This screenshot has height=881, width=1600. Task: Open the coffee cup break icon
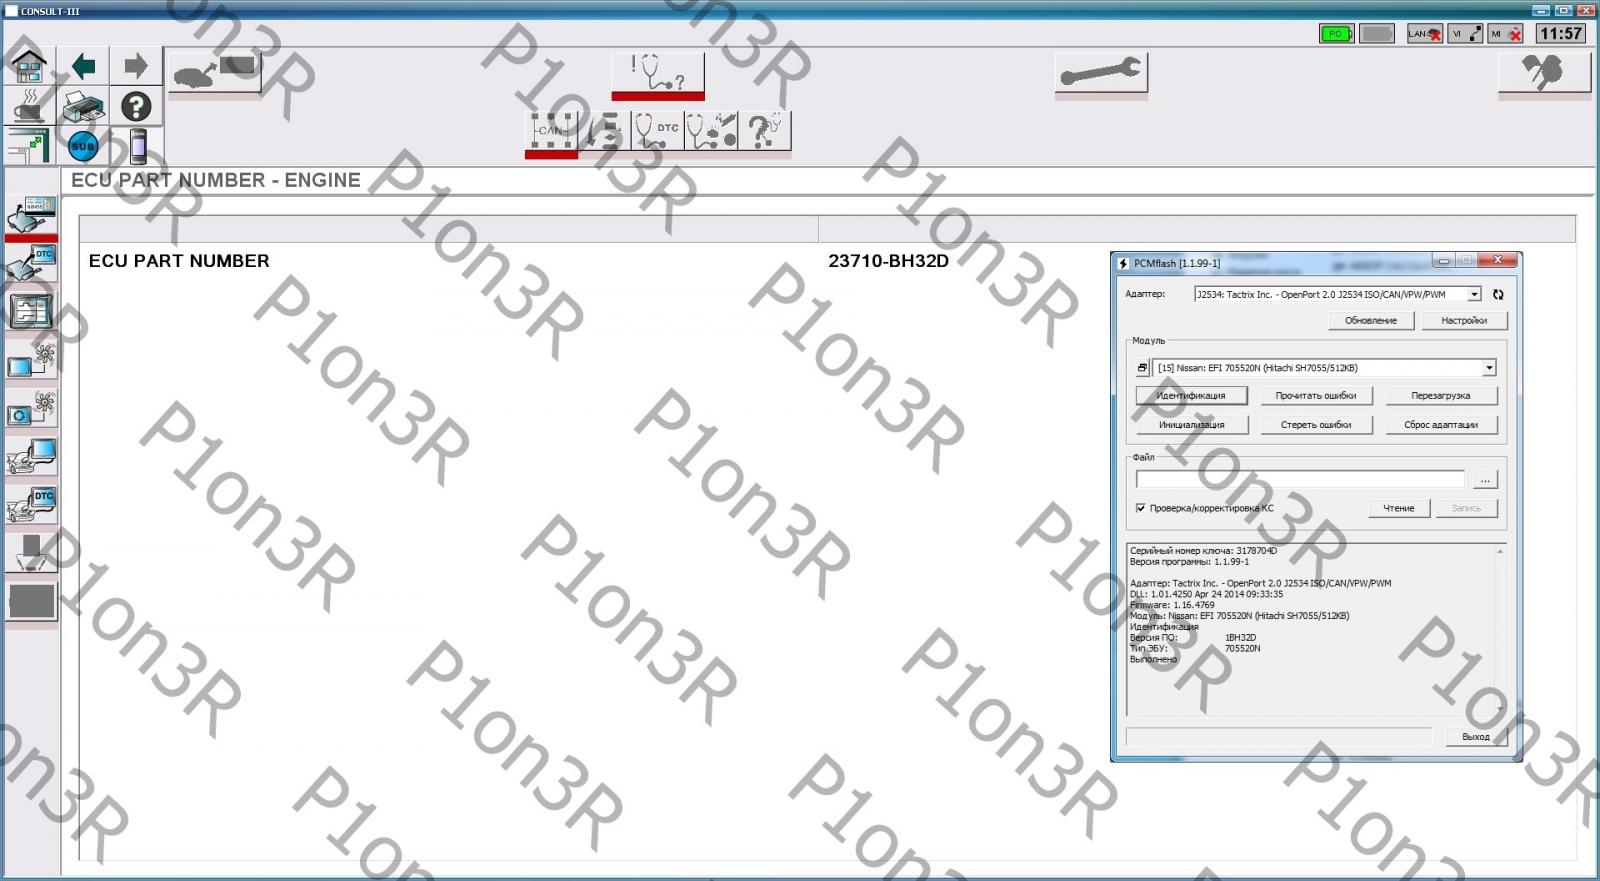tap(29, 107)
